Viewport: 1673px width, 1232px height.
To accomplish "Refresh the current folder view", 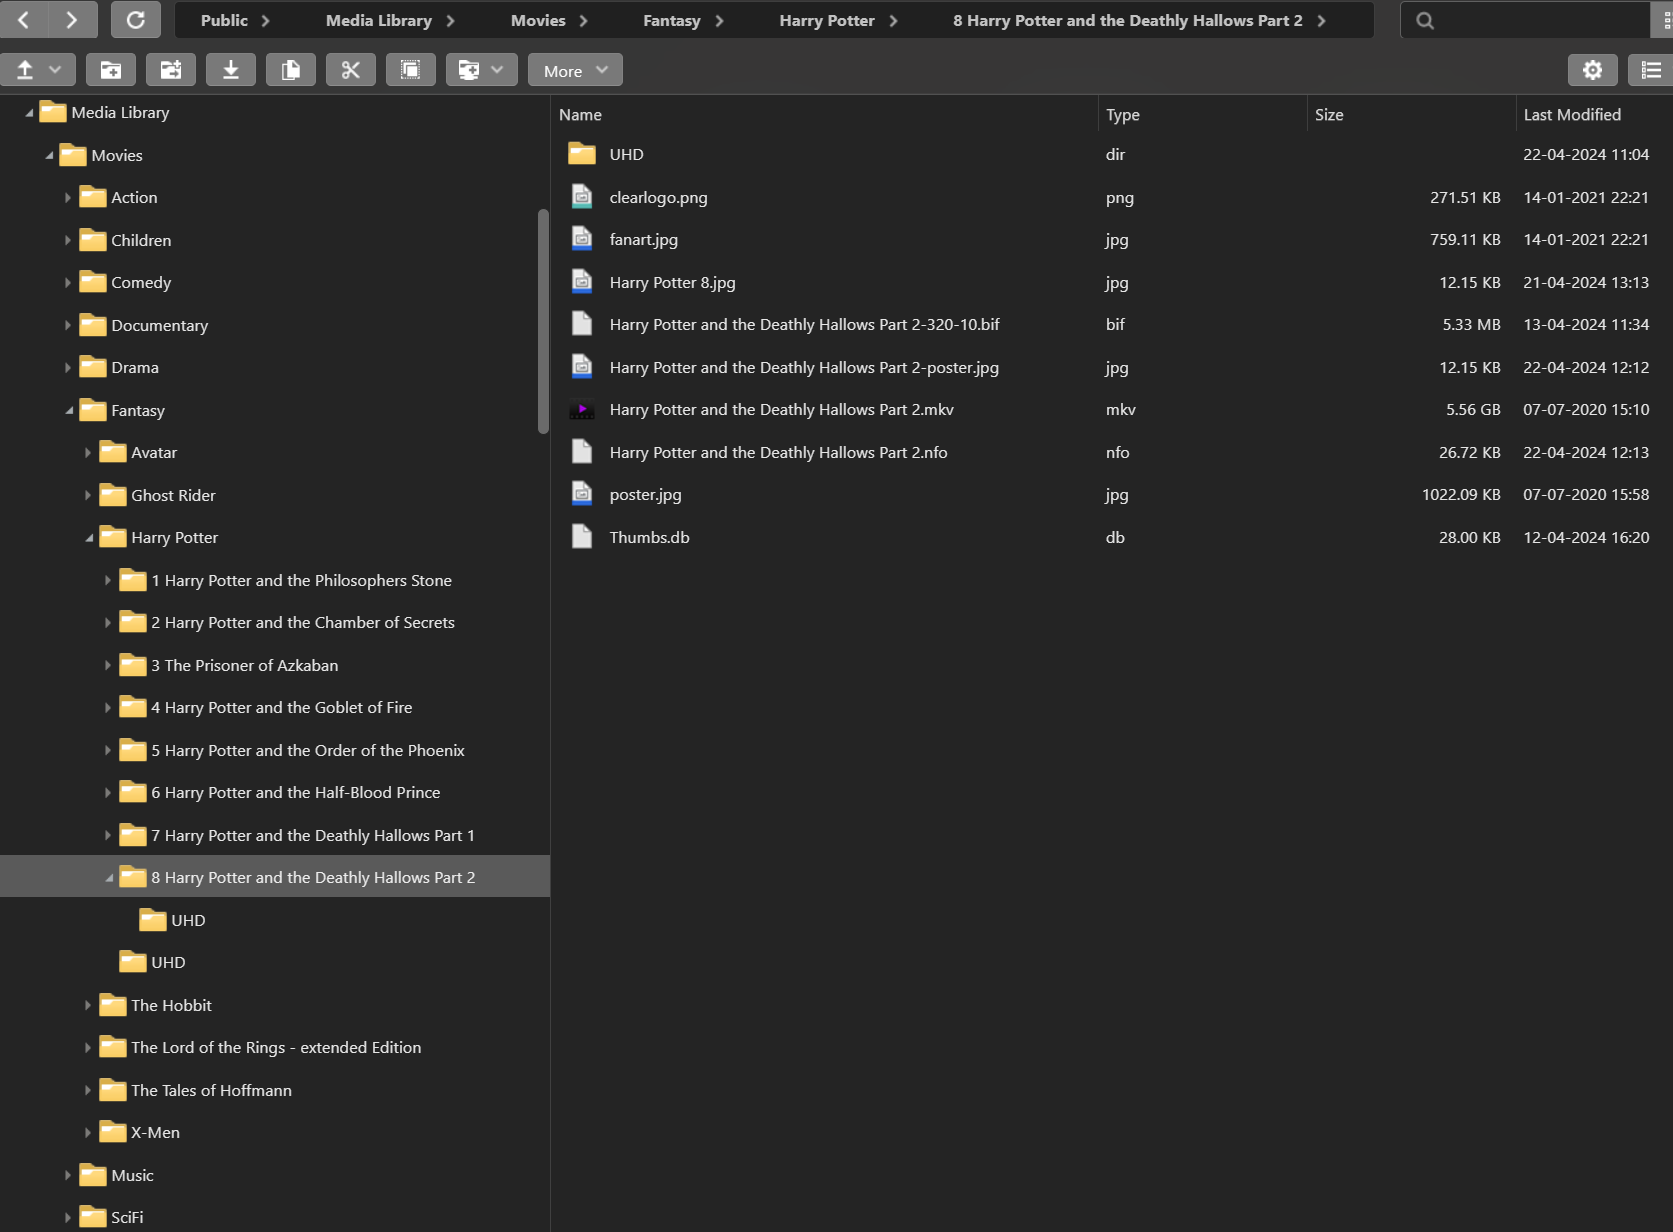I will pos(136,20).
